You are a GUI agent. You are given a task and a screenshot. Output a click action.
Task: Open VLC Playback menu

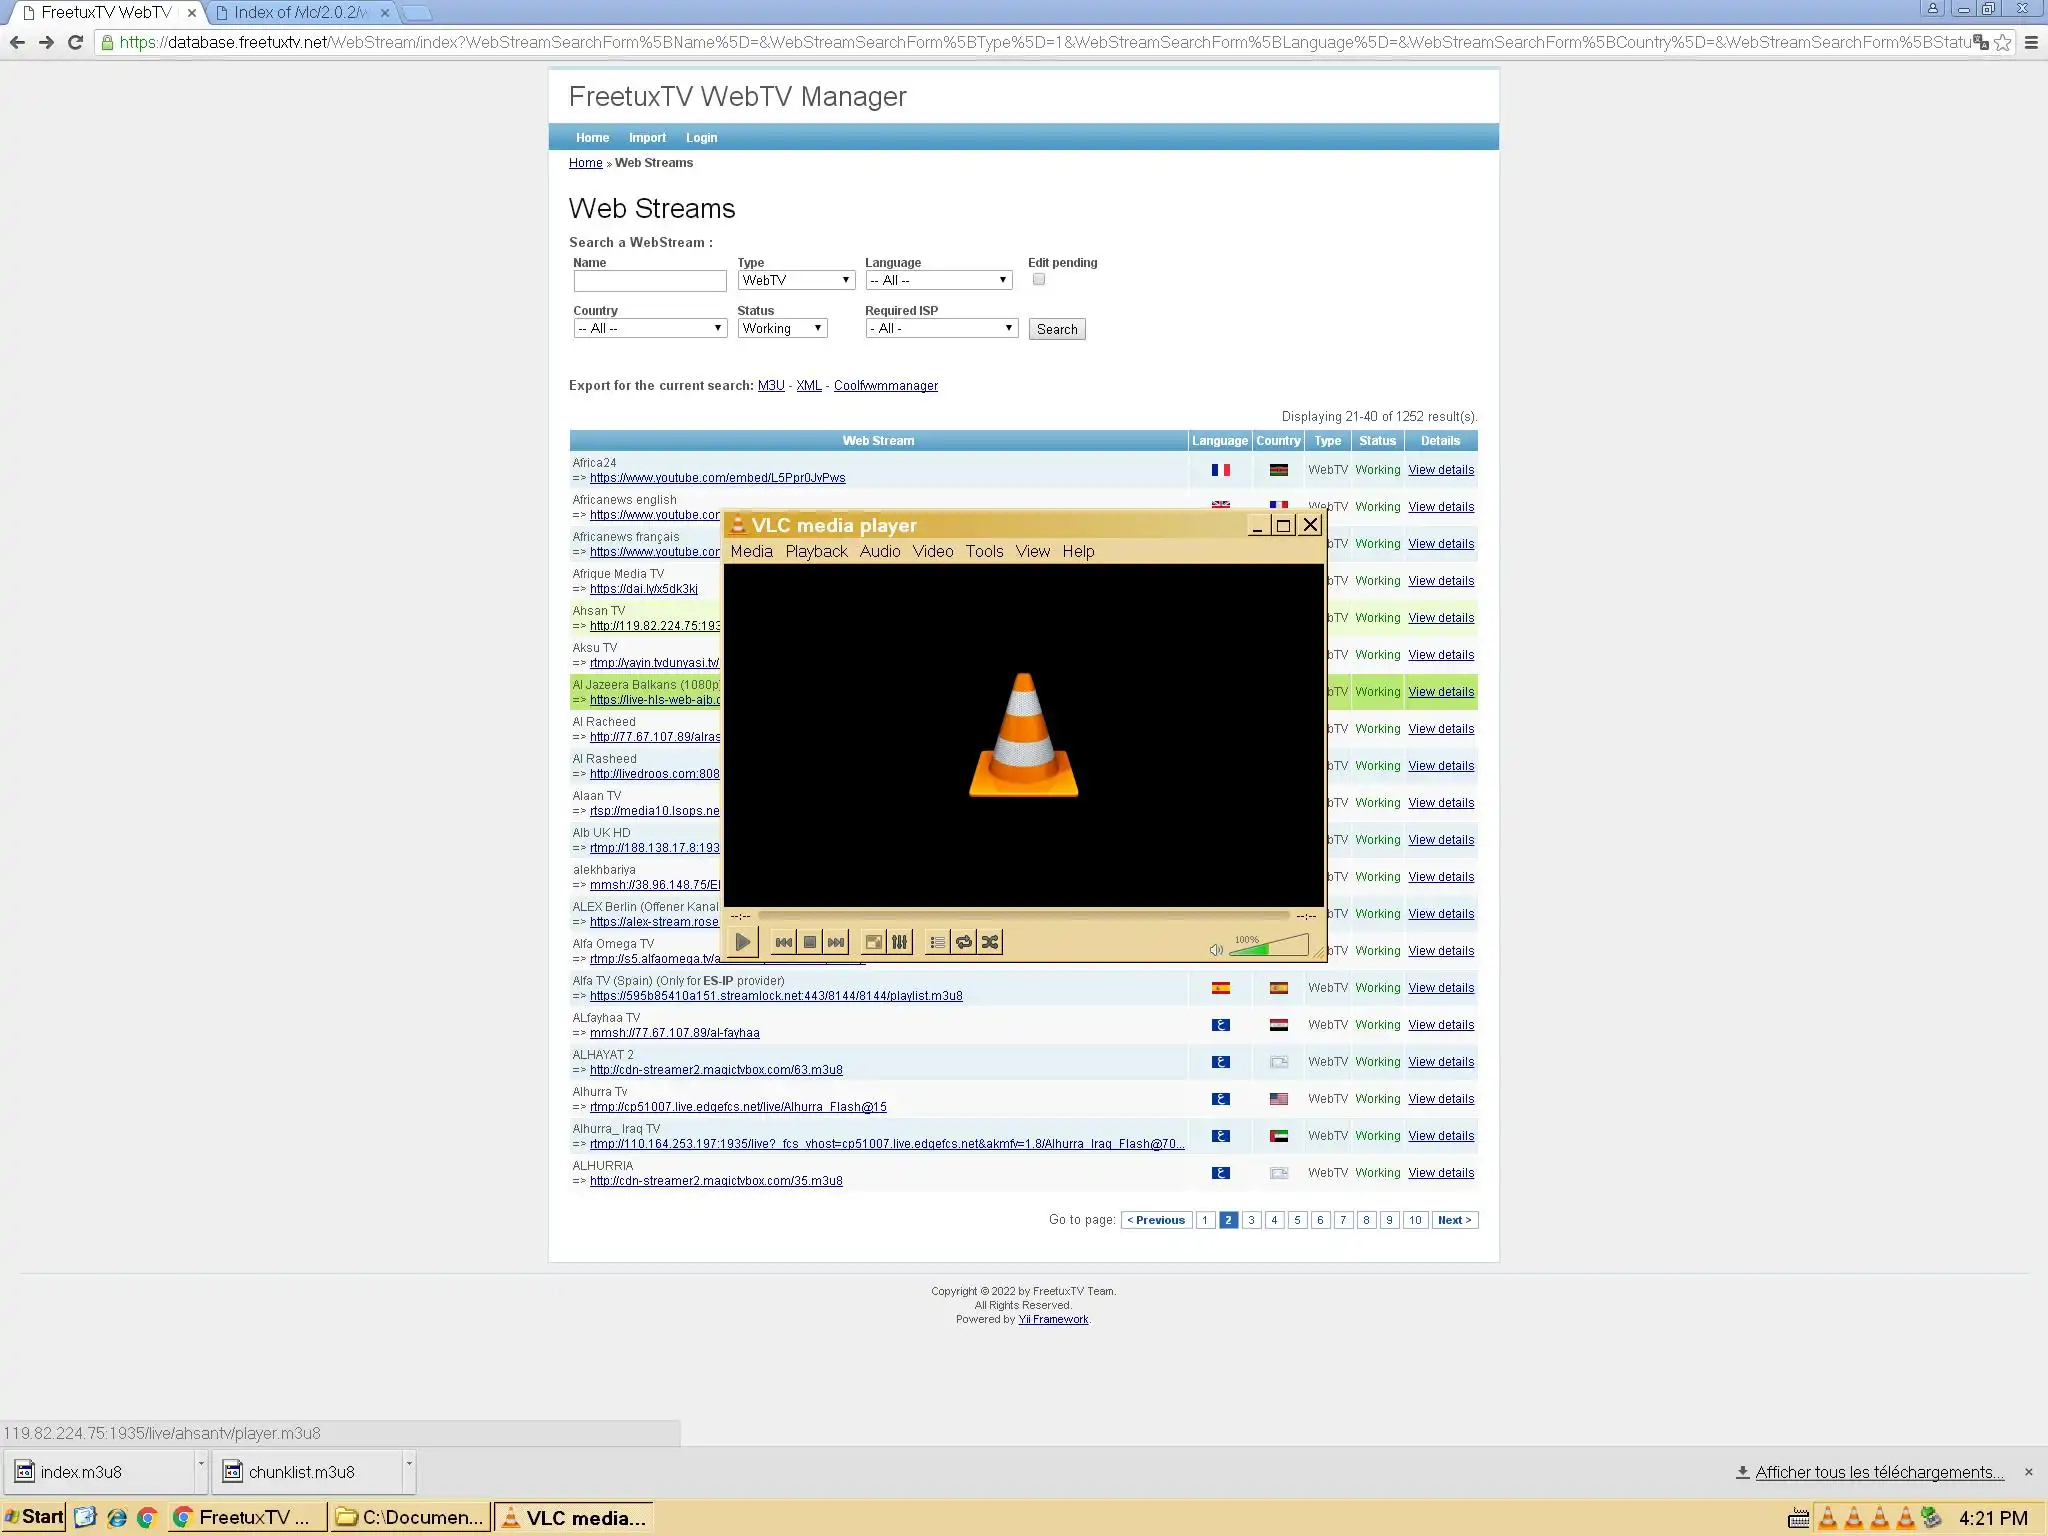[x=816, y=551]
